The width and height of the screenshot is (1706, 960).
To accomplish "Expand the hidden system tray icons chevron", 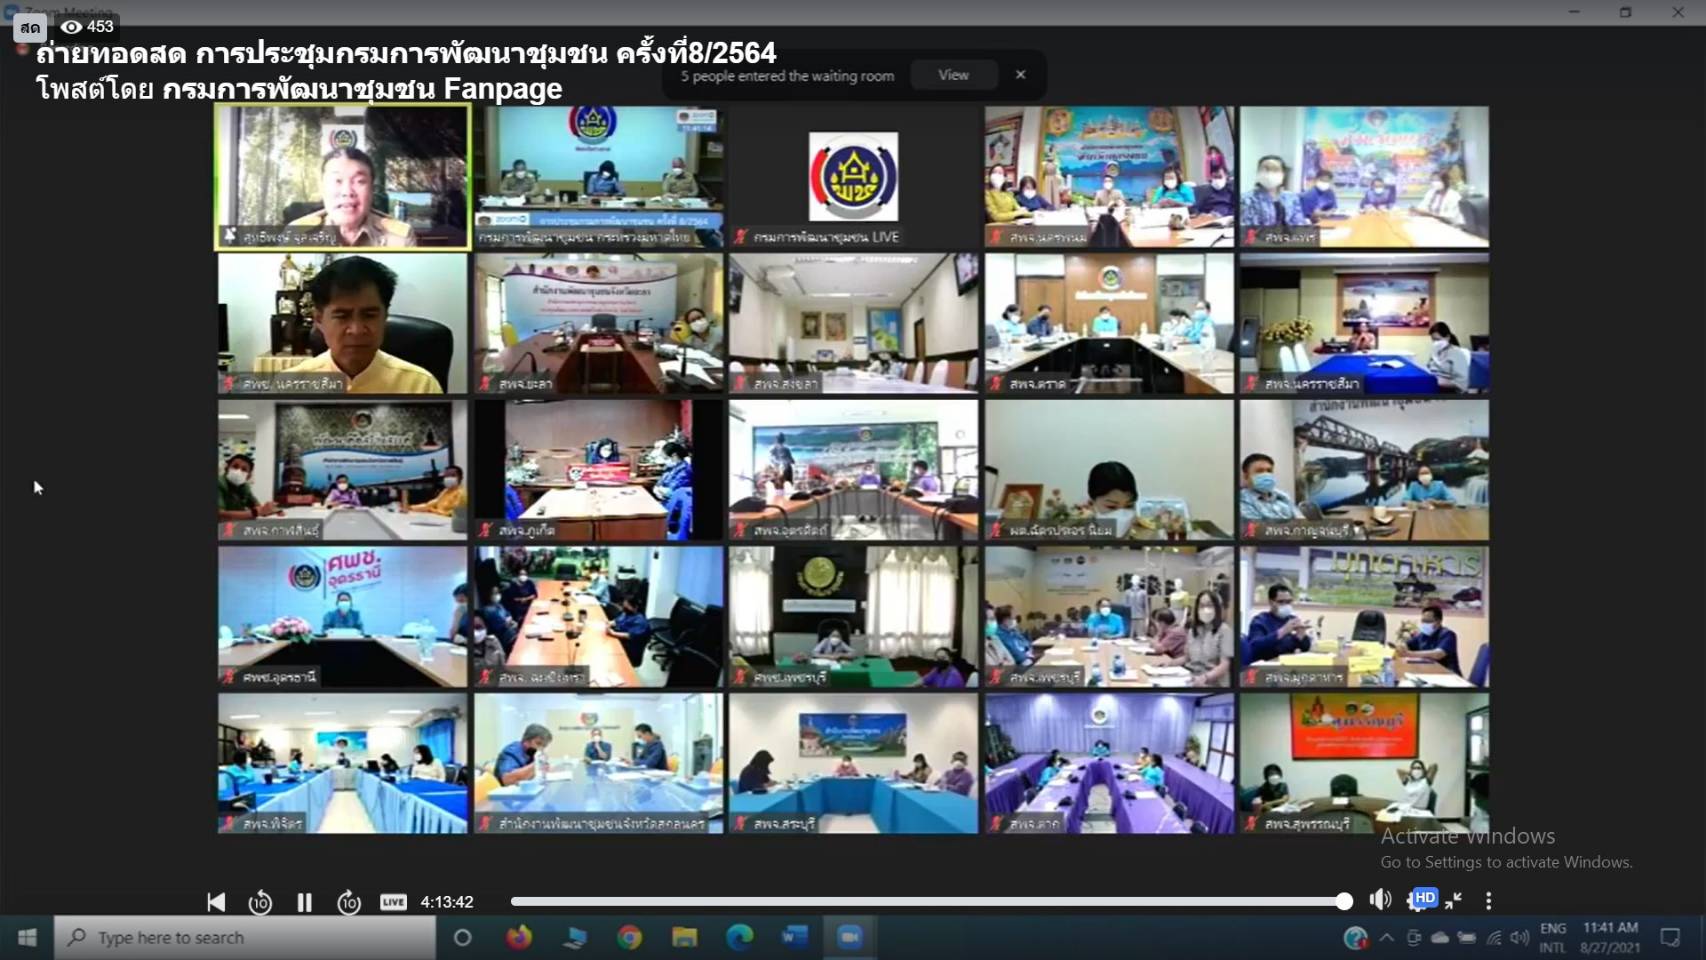I will pyautogui.click(x=1386, y=938).
